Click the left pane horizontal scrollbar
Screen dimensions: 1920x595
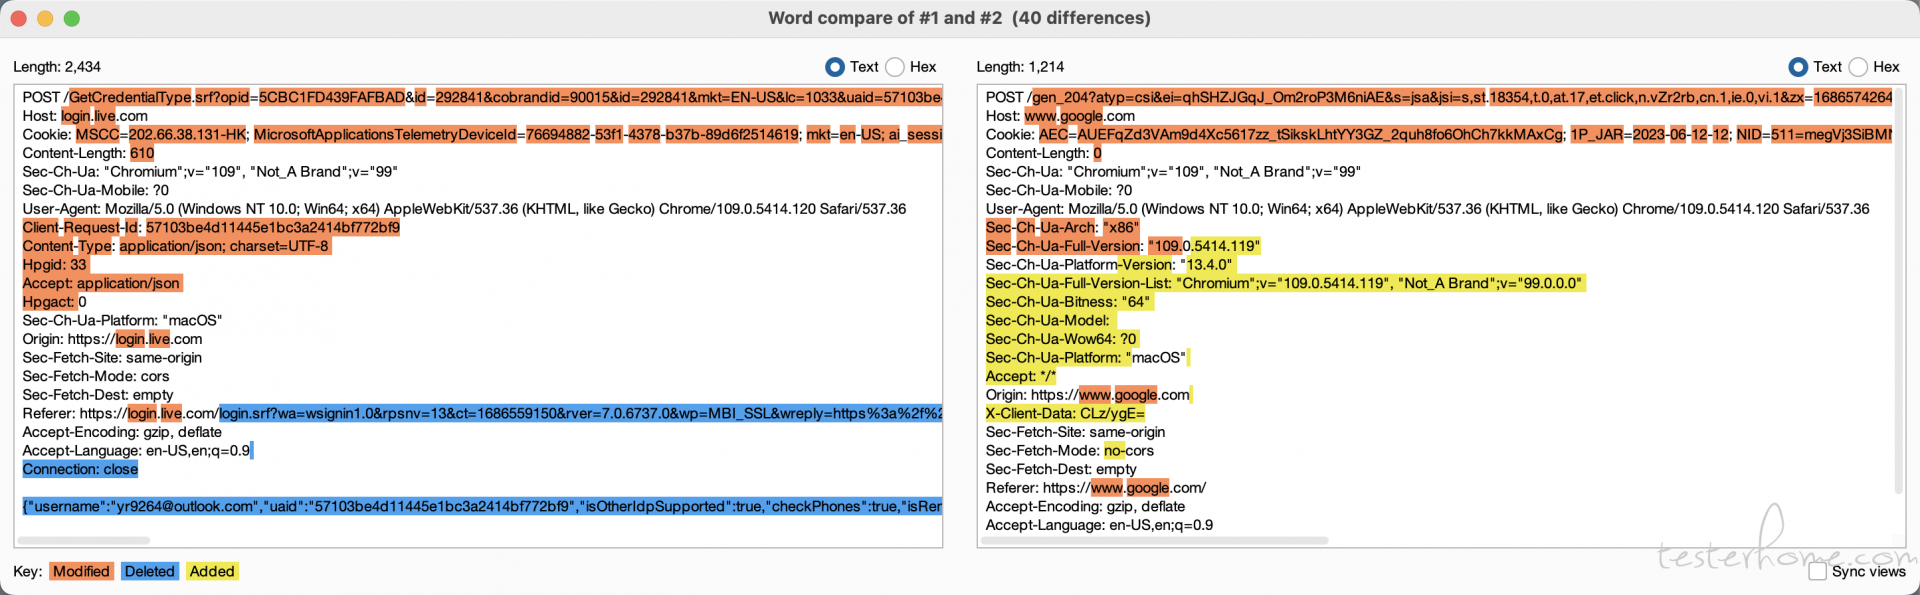coord(84,540)
